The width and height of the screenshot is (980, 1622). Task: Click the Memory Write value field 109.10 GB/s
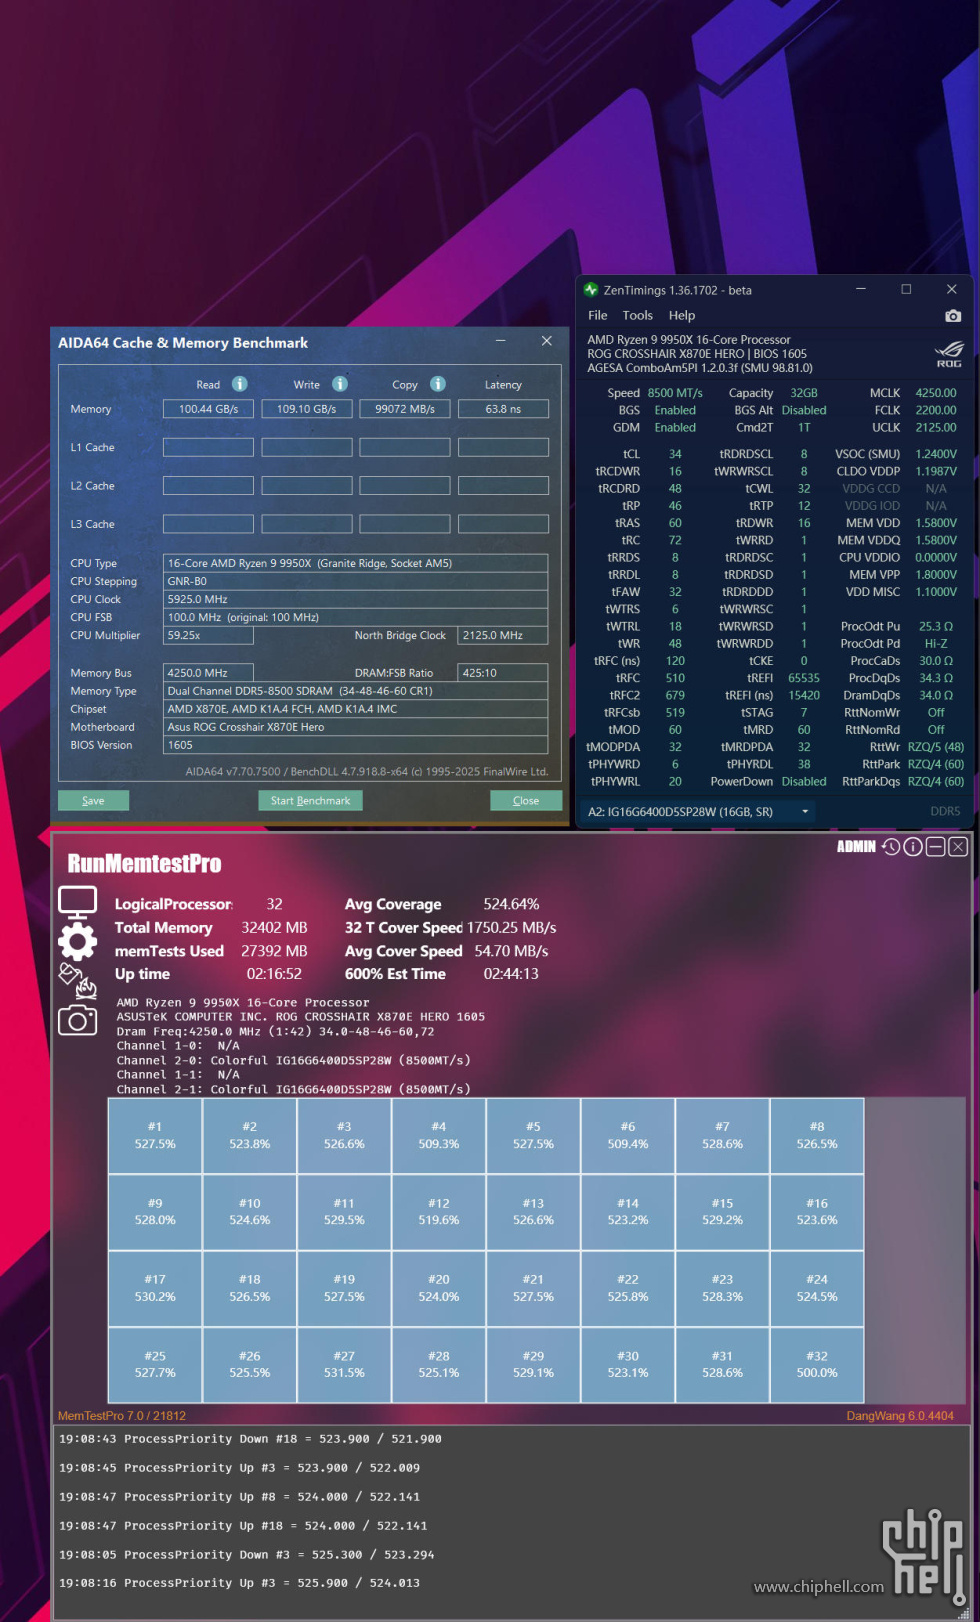click(x=306, y=409)
